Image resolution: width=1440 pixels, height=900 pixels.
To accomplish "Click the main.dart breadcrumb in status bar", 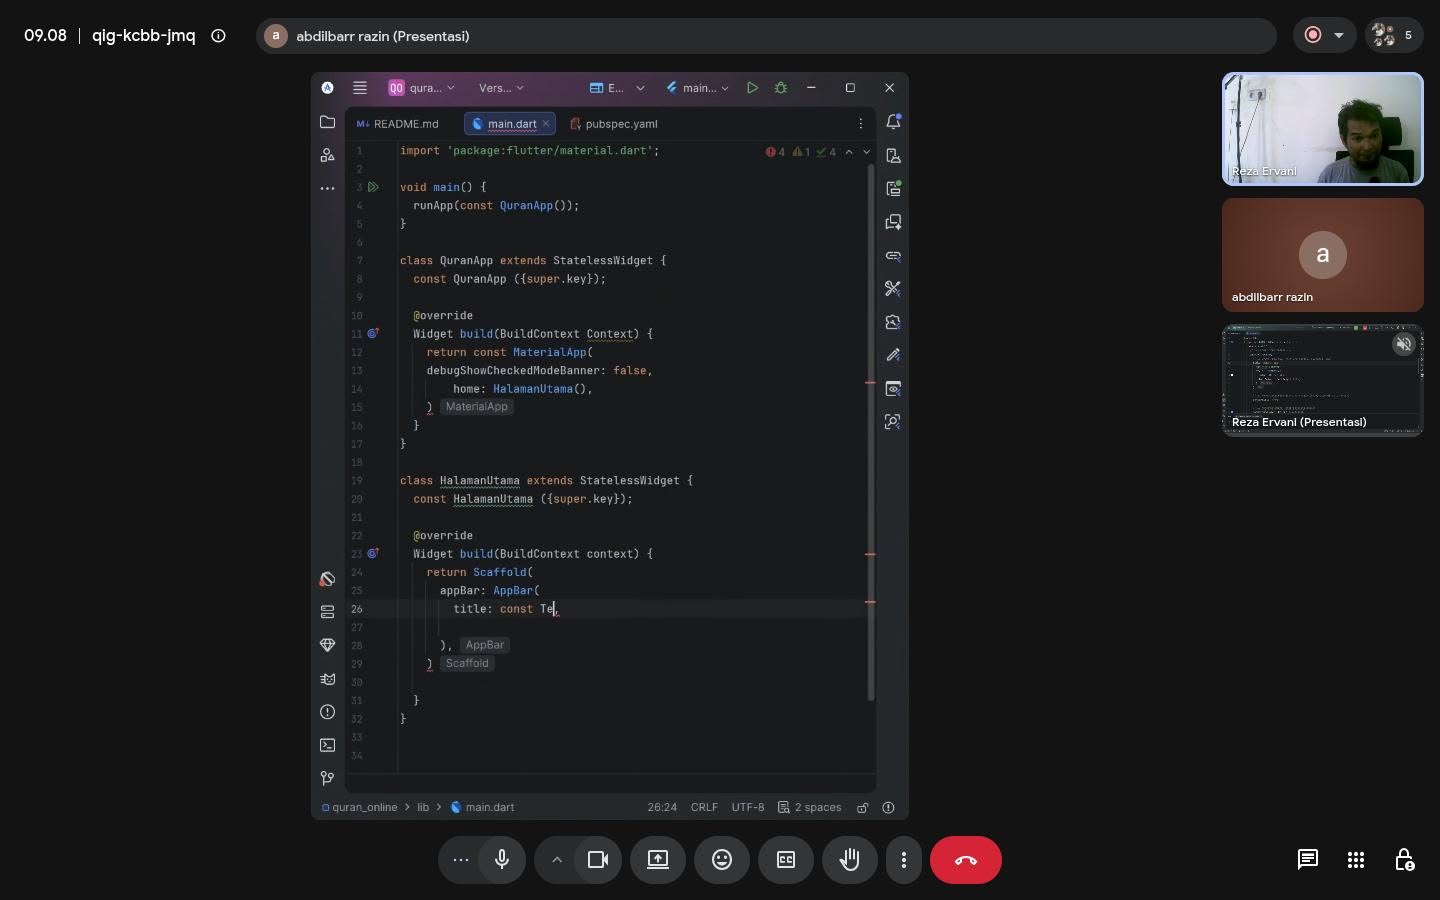I will [483, 807].
